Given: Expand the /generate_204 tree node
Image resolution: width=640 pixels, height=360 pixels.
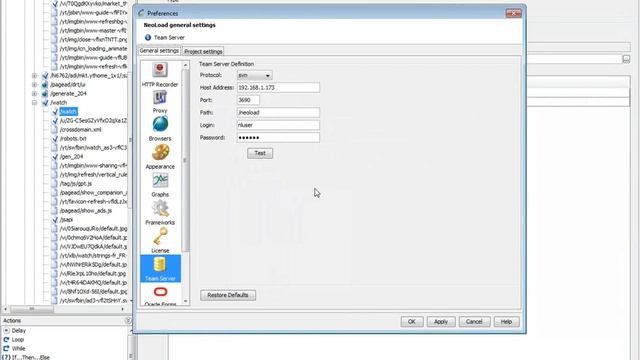Looking at the screenshot, I should pyautogui.click(x=35, y=93).
